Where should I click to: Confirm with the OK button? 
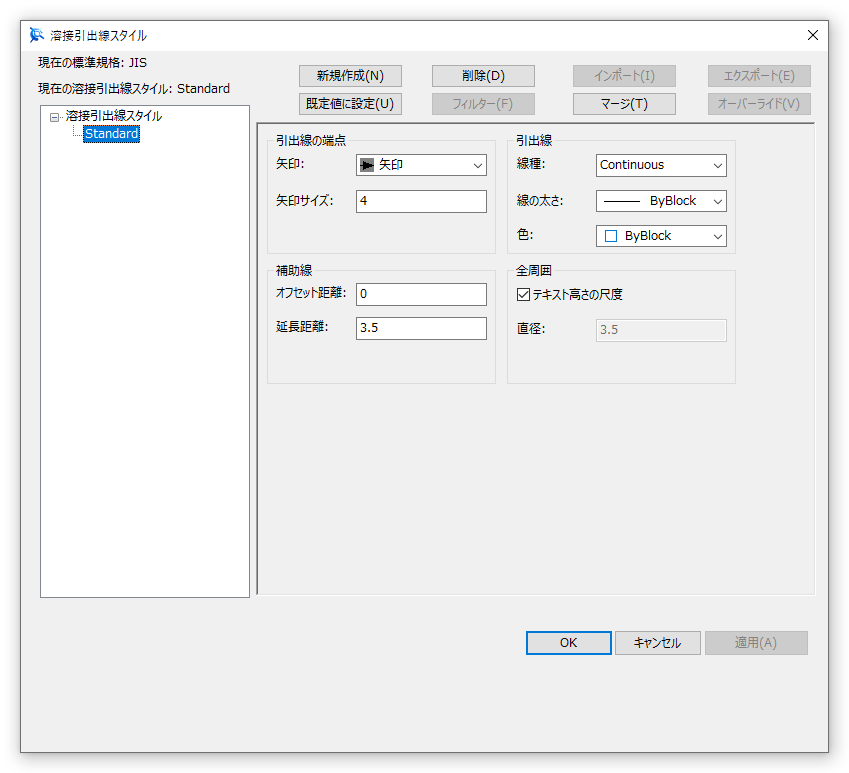click(568, 643)
